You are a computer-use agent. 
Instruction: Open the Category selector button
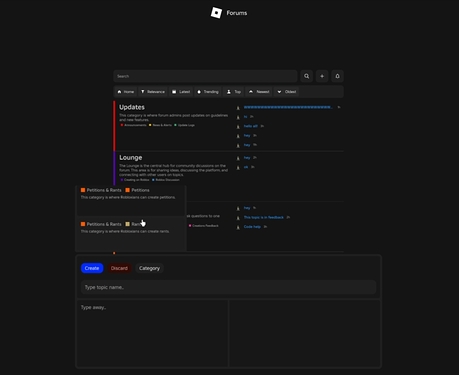pos(149,268)
